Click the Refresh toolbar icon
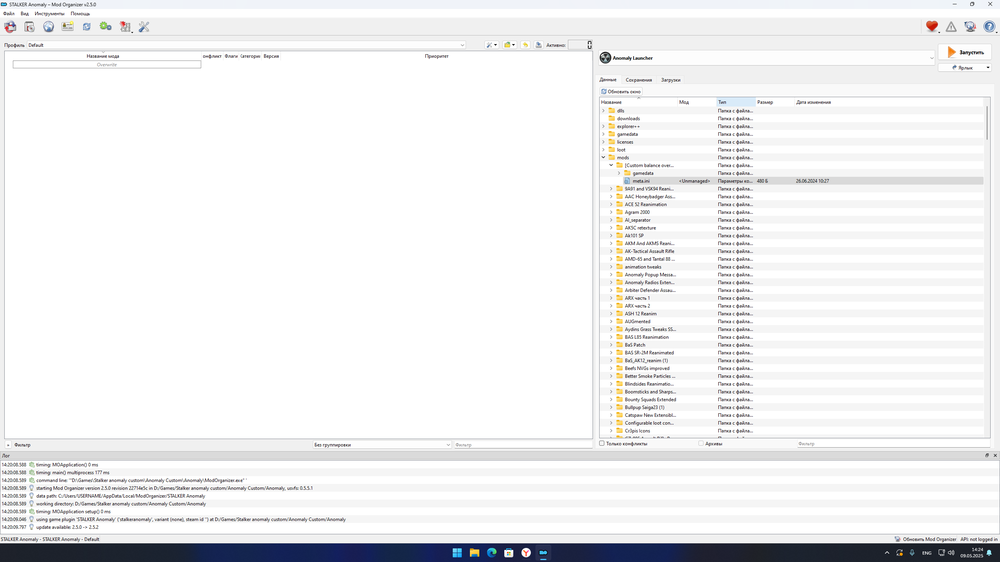 (87, 27)
